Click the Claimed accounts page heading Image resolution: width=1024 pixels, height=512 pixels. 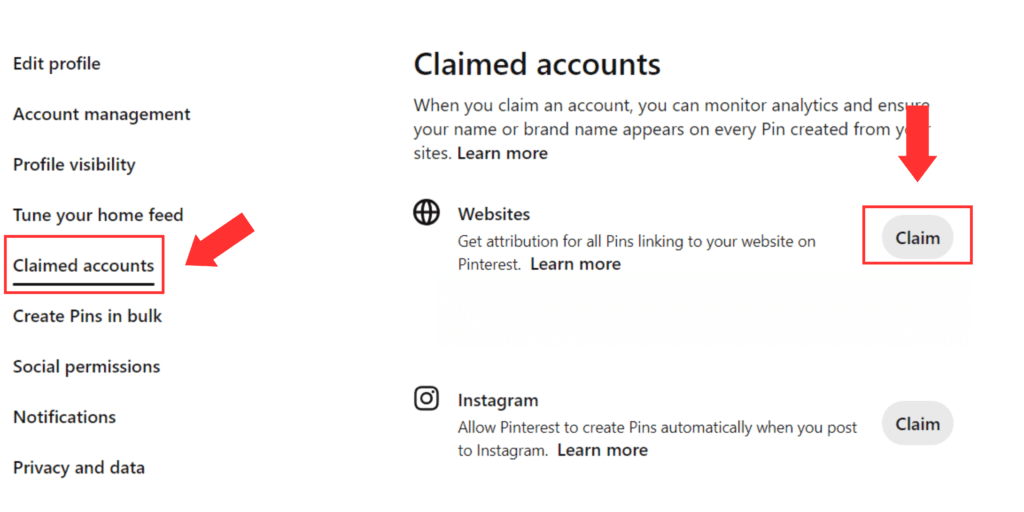click(537, 65)
